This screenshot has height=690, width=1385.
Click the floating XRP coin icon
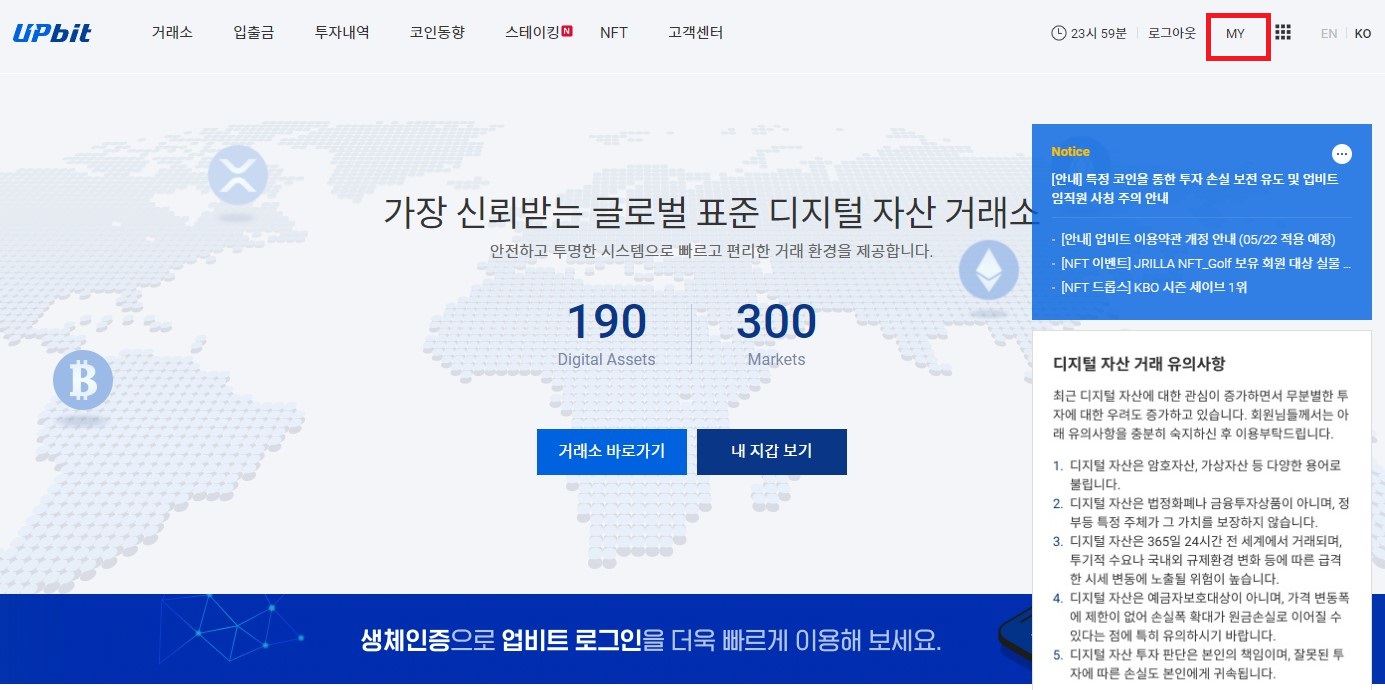(238, 175)
